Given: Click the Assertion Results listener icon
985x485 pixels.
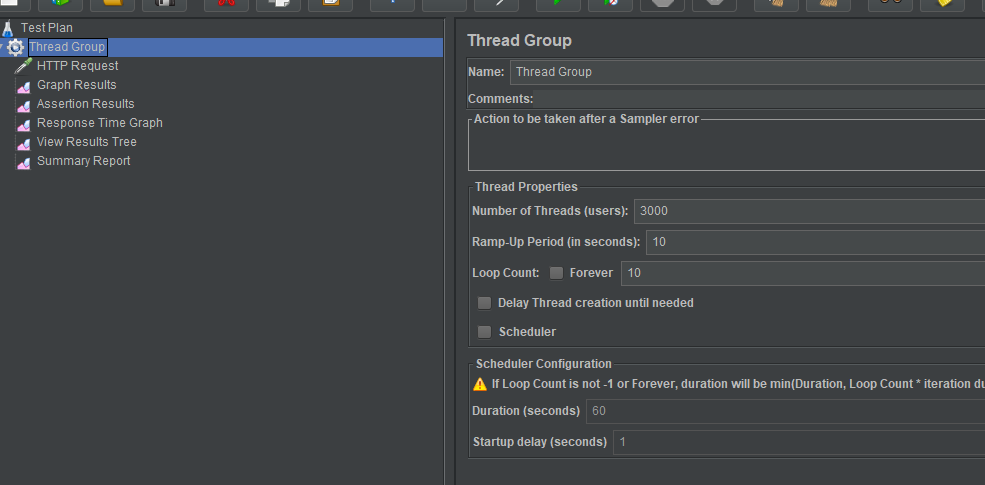Looking at the screenshot, I should tap(24, 105).
